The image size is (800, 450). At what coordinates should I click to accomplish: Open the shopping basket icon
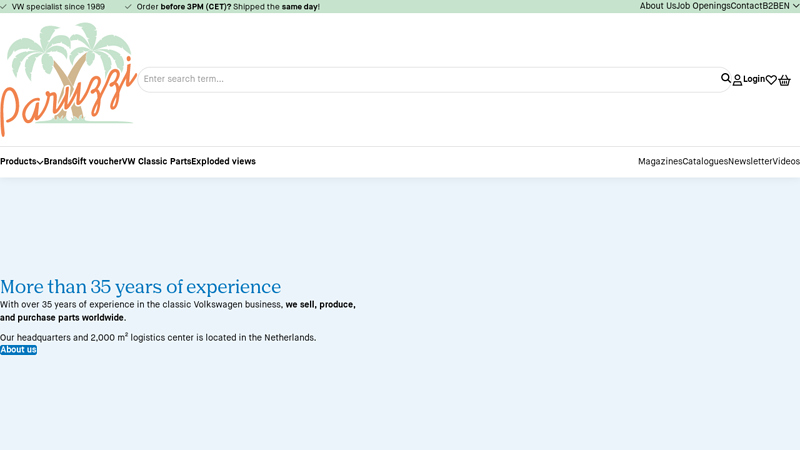coord(785,80)
